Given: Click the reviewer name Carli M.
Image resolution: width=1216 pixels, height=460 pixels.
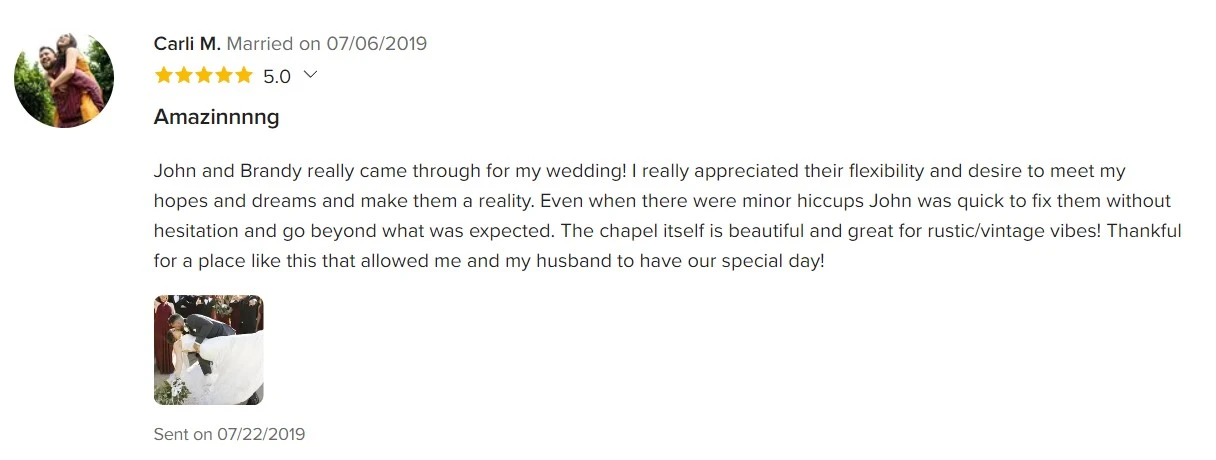Looking at the screenshot, I should click(x=187, y=43).
